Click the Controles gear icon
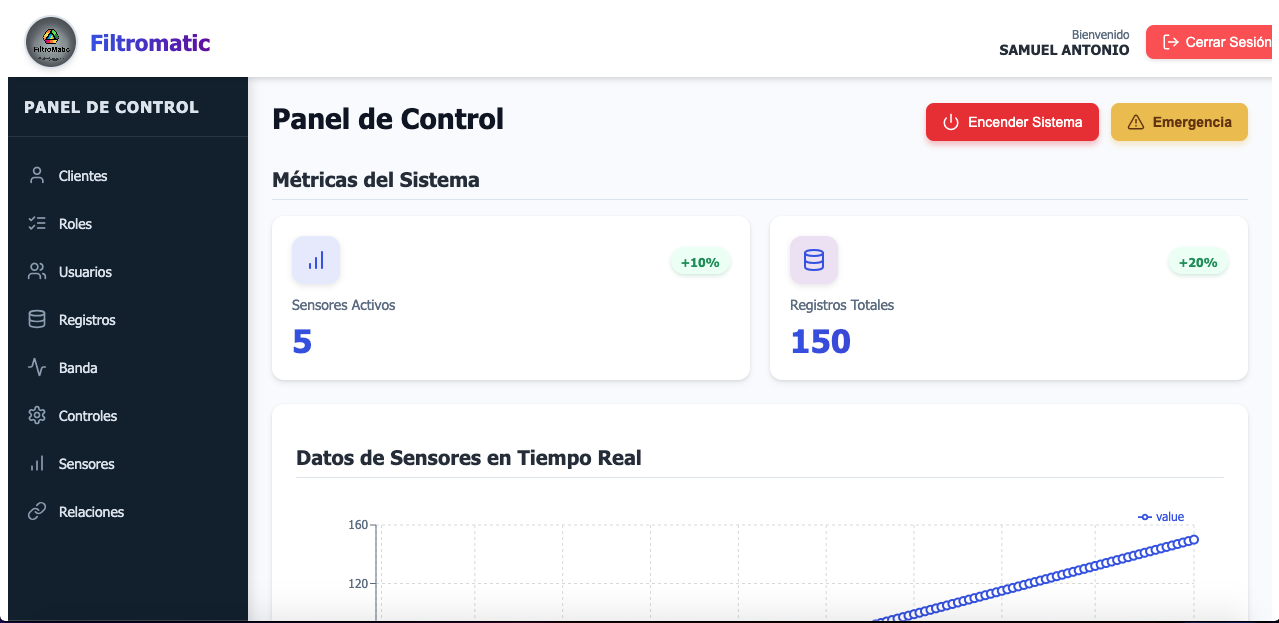Viewport: 1279px width, 623px height. pos(37,416)
